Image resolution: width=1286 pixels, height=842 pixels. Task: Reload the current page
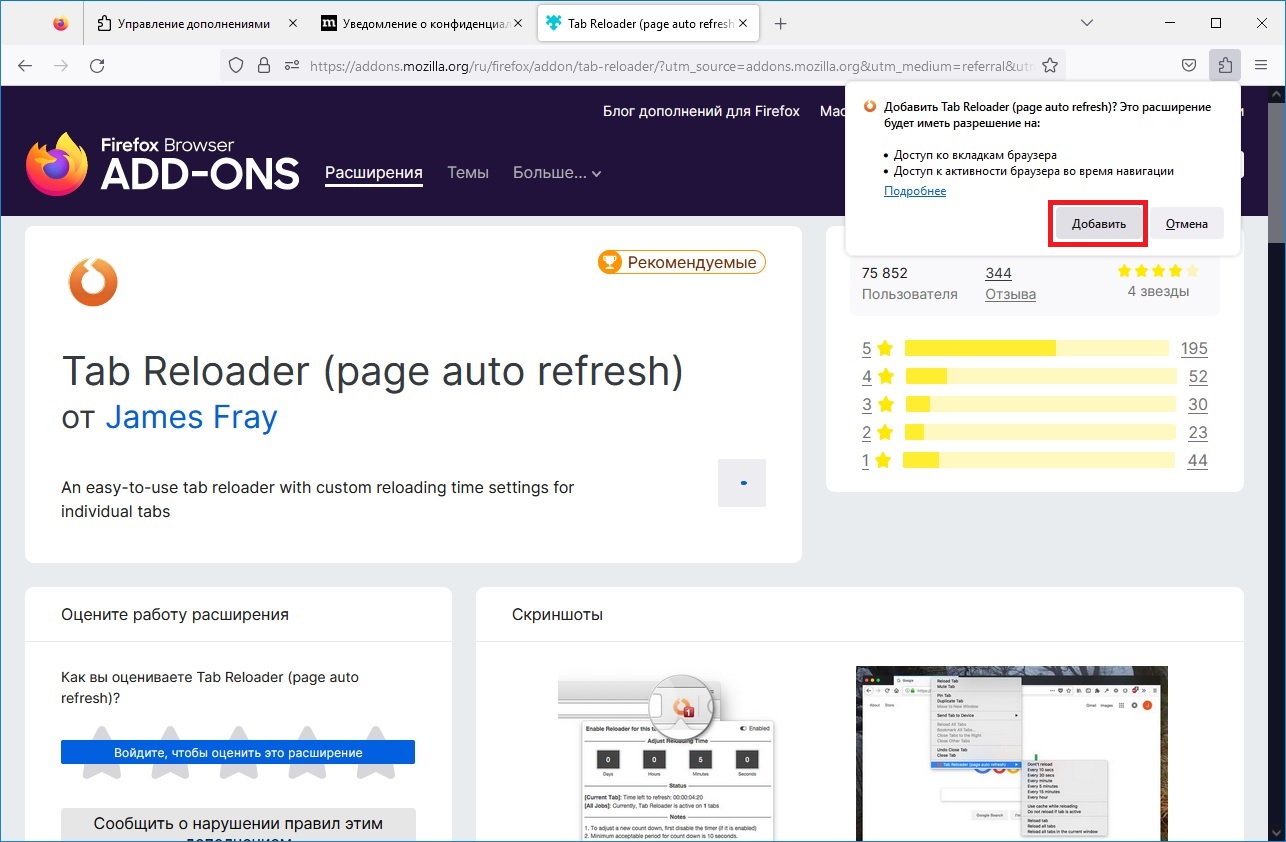[x=97, y=66]
